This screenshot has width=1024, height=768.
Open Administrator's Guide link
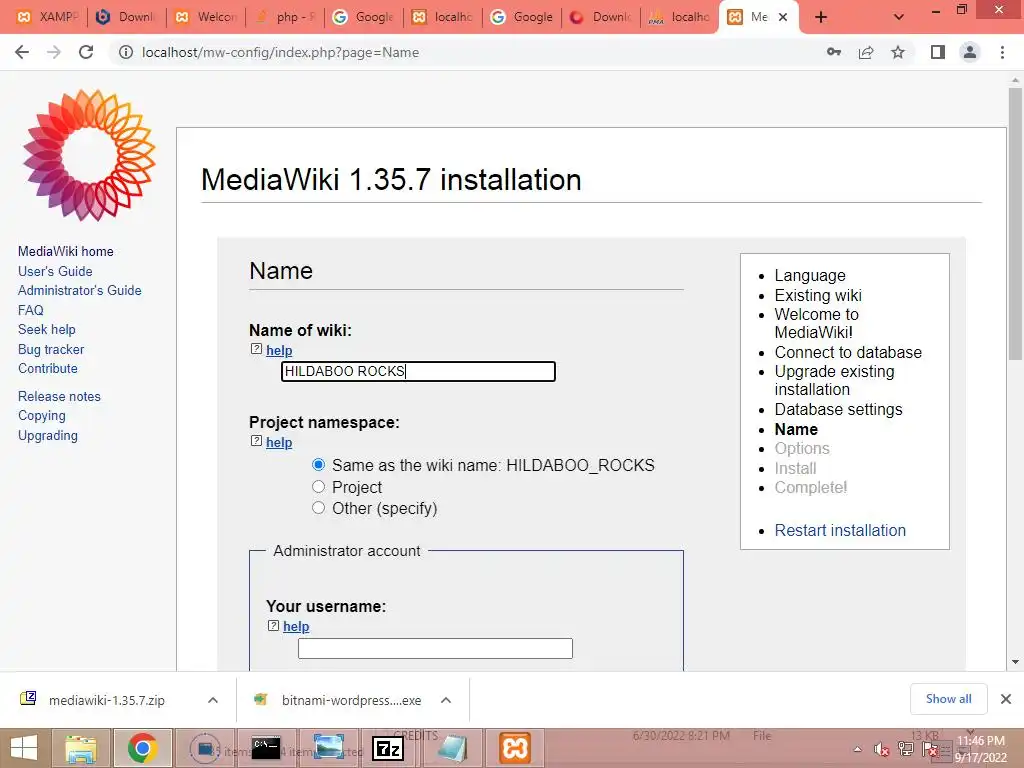click(80, 290)
